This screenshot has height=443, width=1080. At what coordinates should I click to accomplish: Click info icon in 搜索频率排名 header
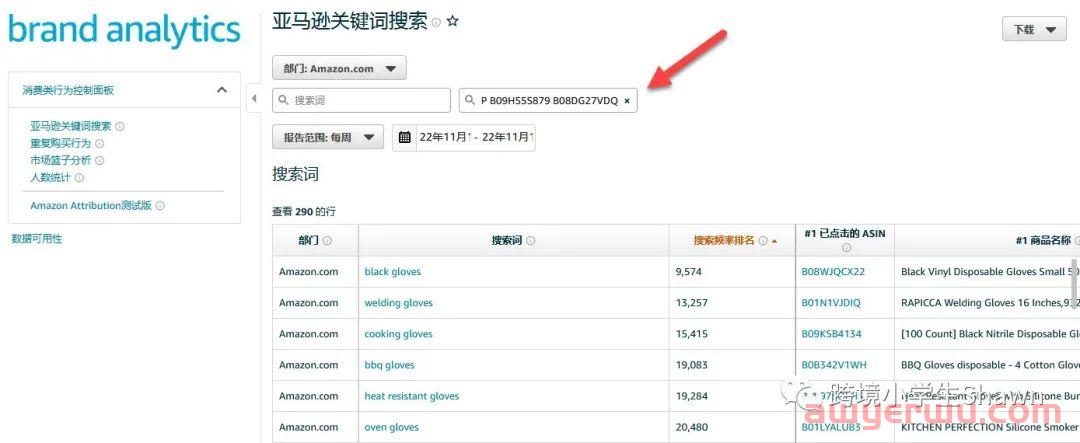762,241
